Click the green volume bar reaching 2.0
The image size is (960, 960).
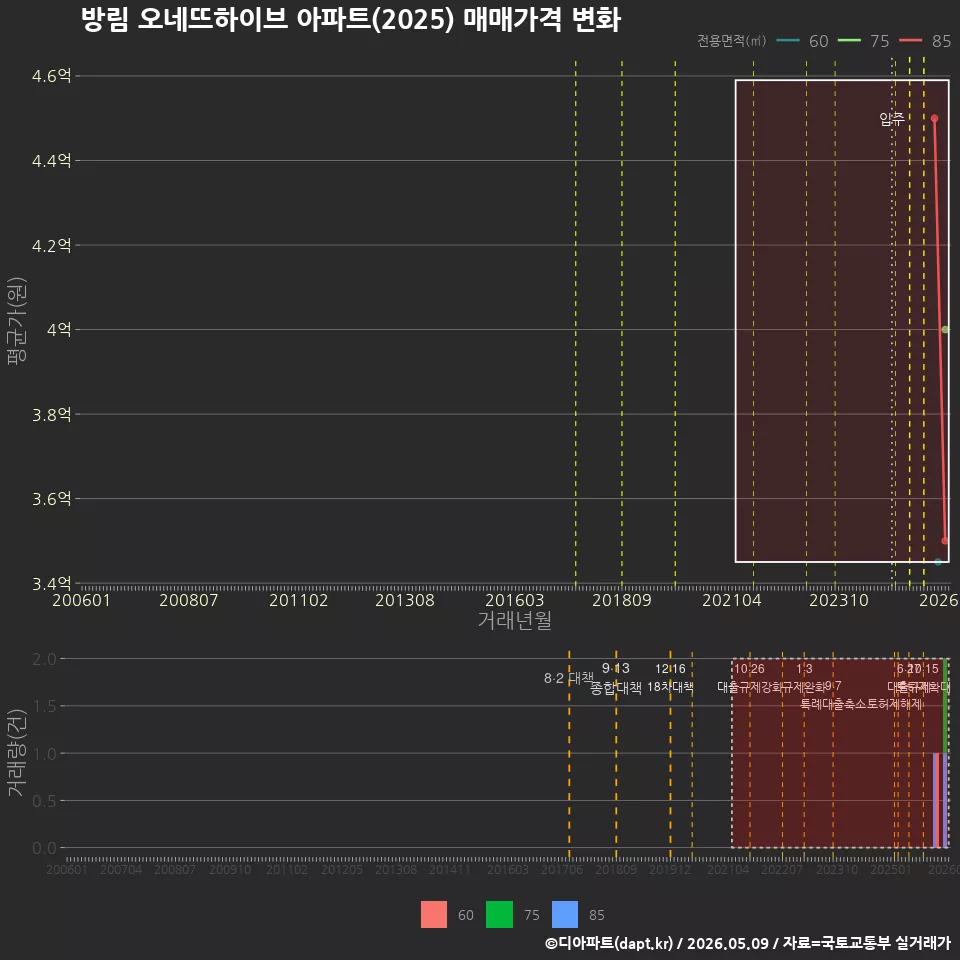pos(947,706)
